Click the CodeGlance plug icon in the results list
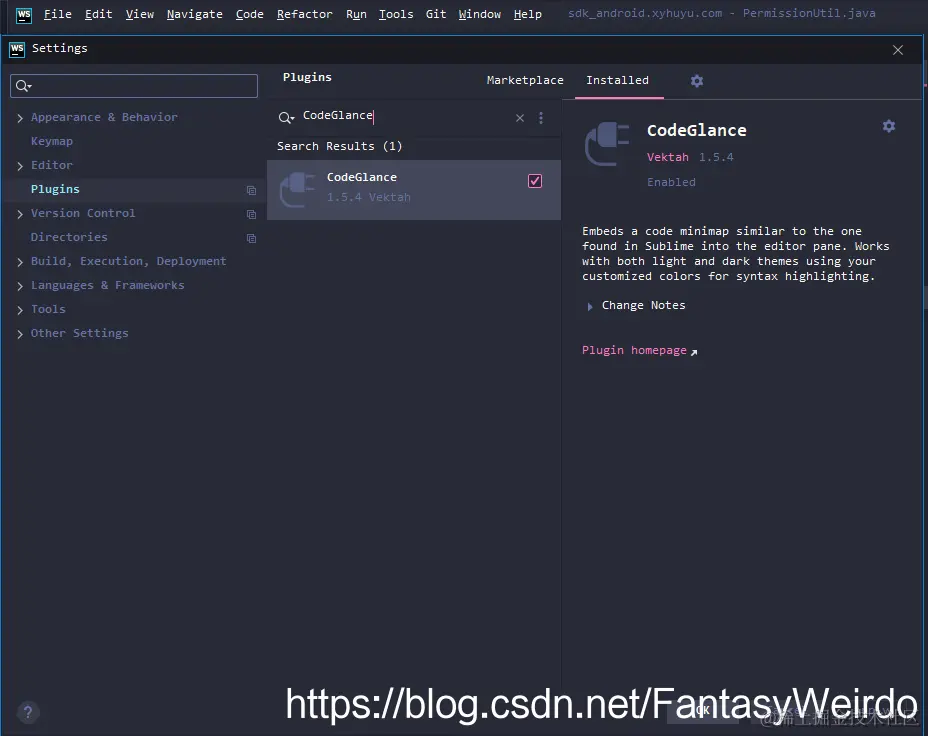The image size is (928, 736). (297, 189)
